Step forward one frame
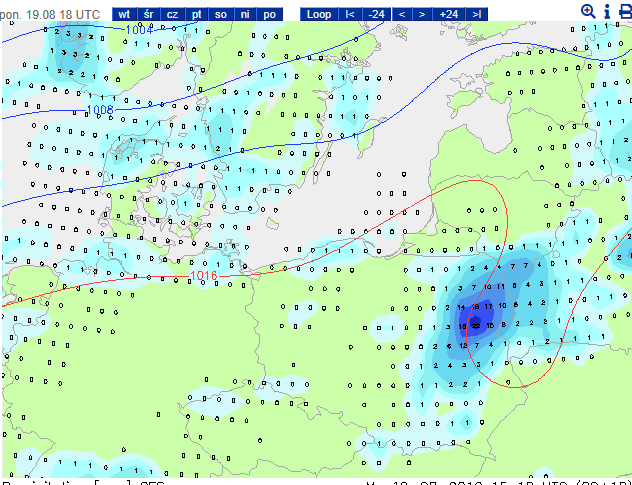 pos(422,14)
